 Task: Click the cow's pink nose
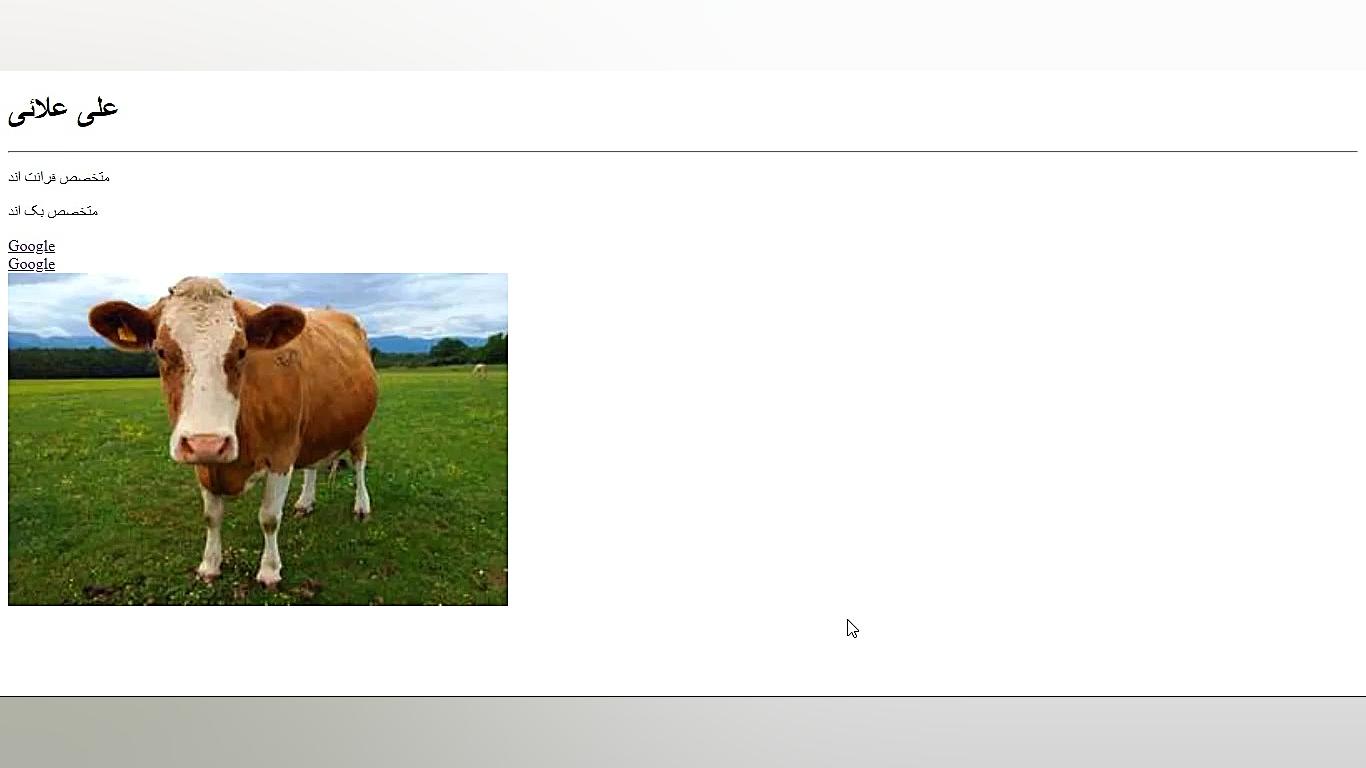(206, 447)
